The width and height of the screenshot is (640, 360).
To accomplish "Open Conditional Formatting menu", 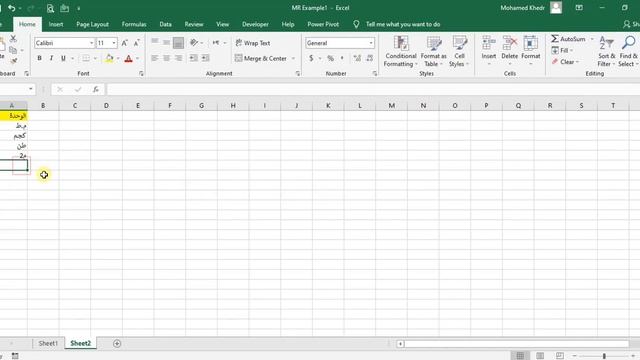I will pyautogui.click(x=401, y=51).
